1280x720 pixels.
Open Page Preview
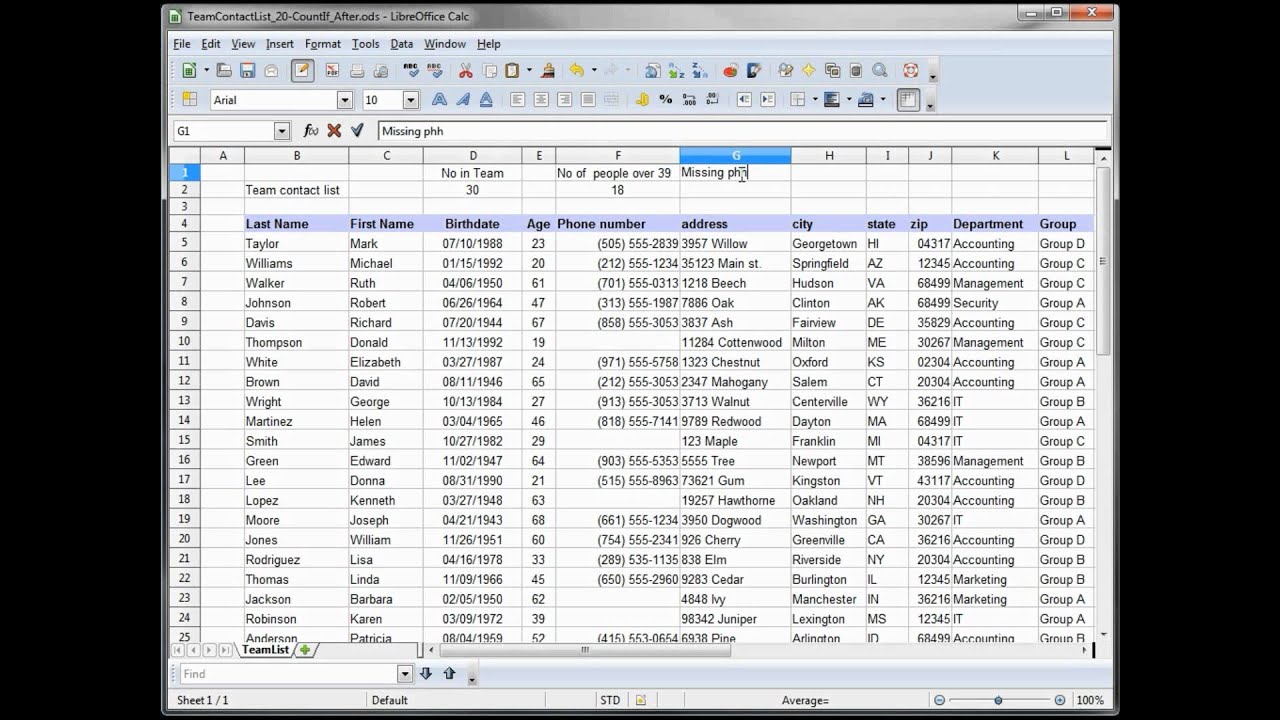380,71
